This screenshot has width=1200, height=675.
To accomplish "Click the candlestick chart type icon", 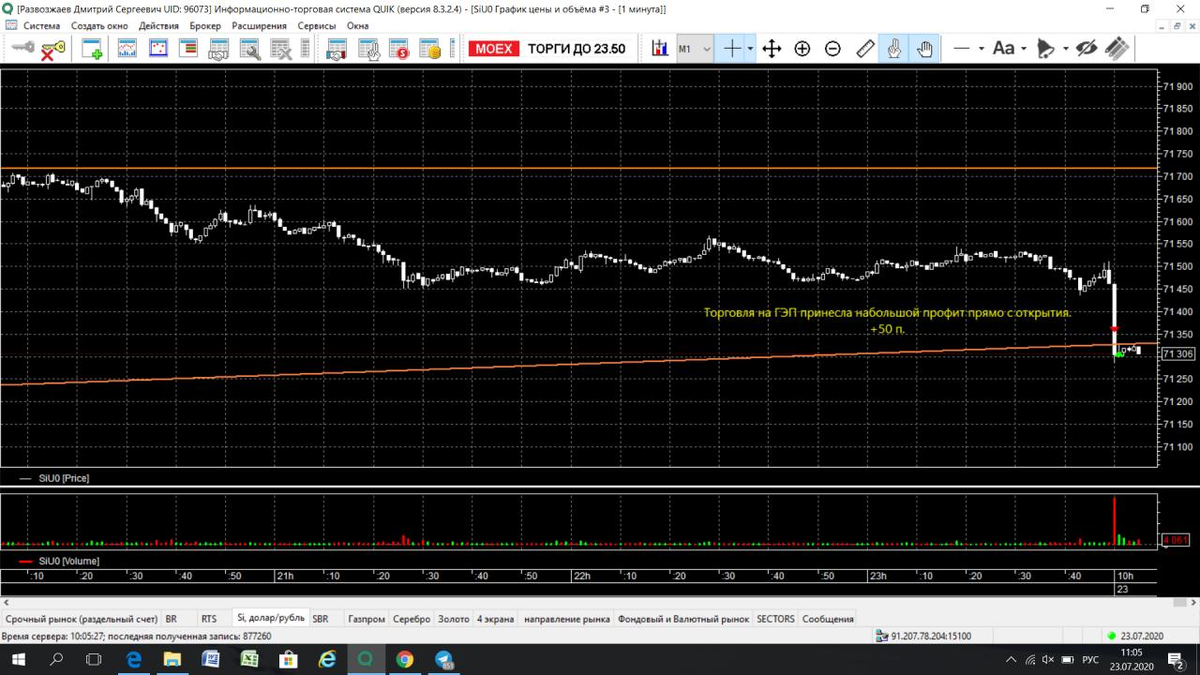I will (659, 48).
